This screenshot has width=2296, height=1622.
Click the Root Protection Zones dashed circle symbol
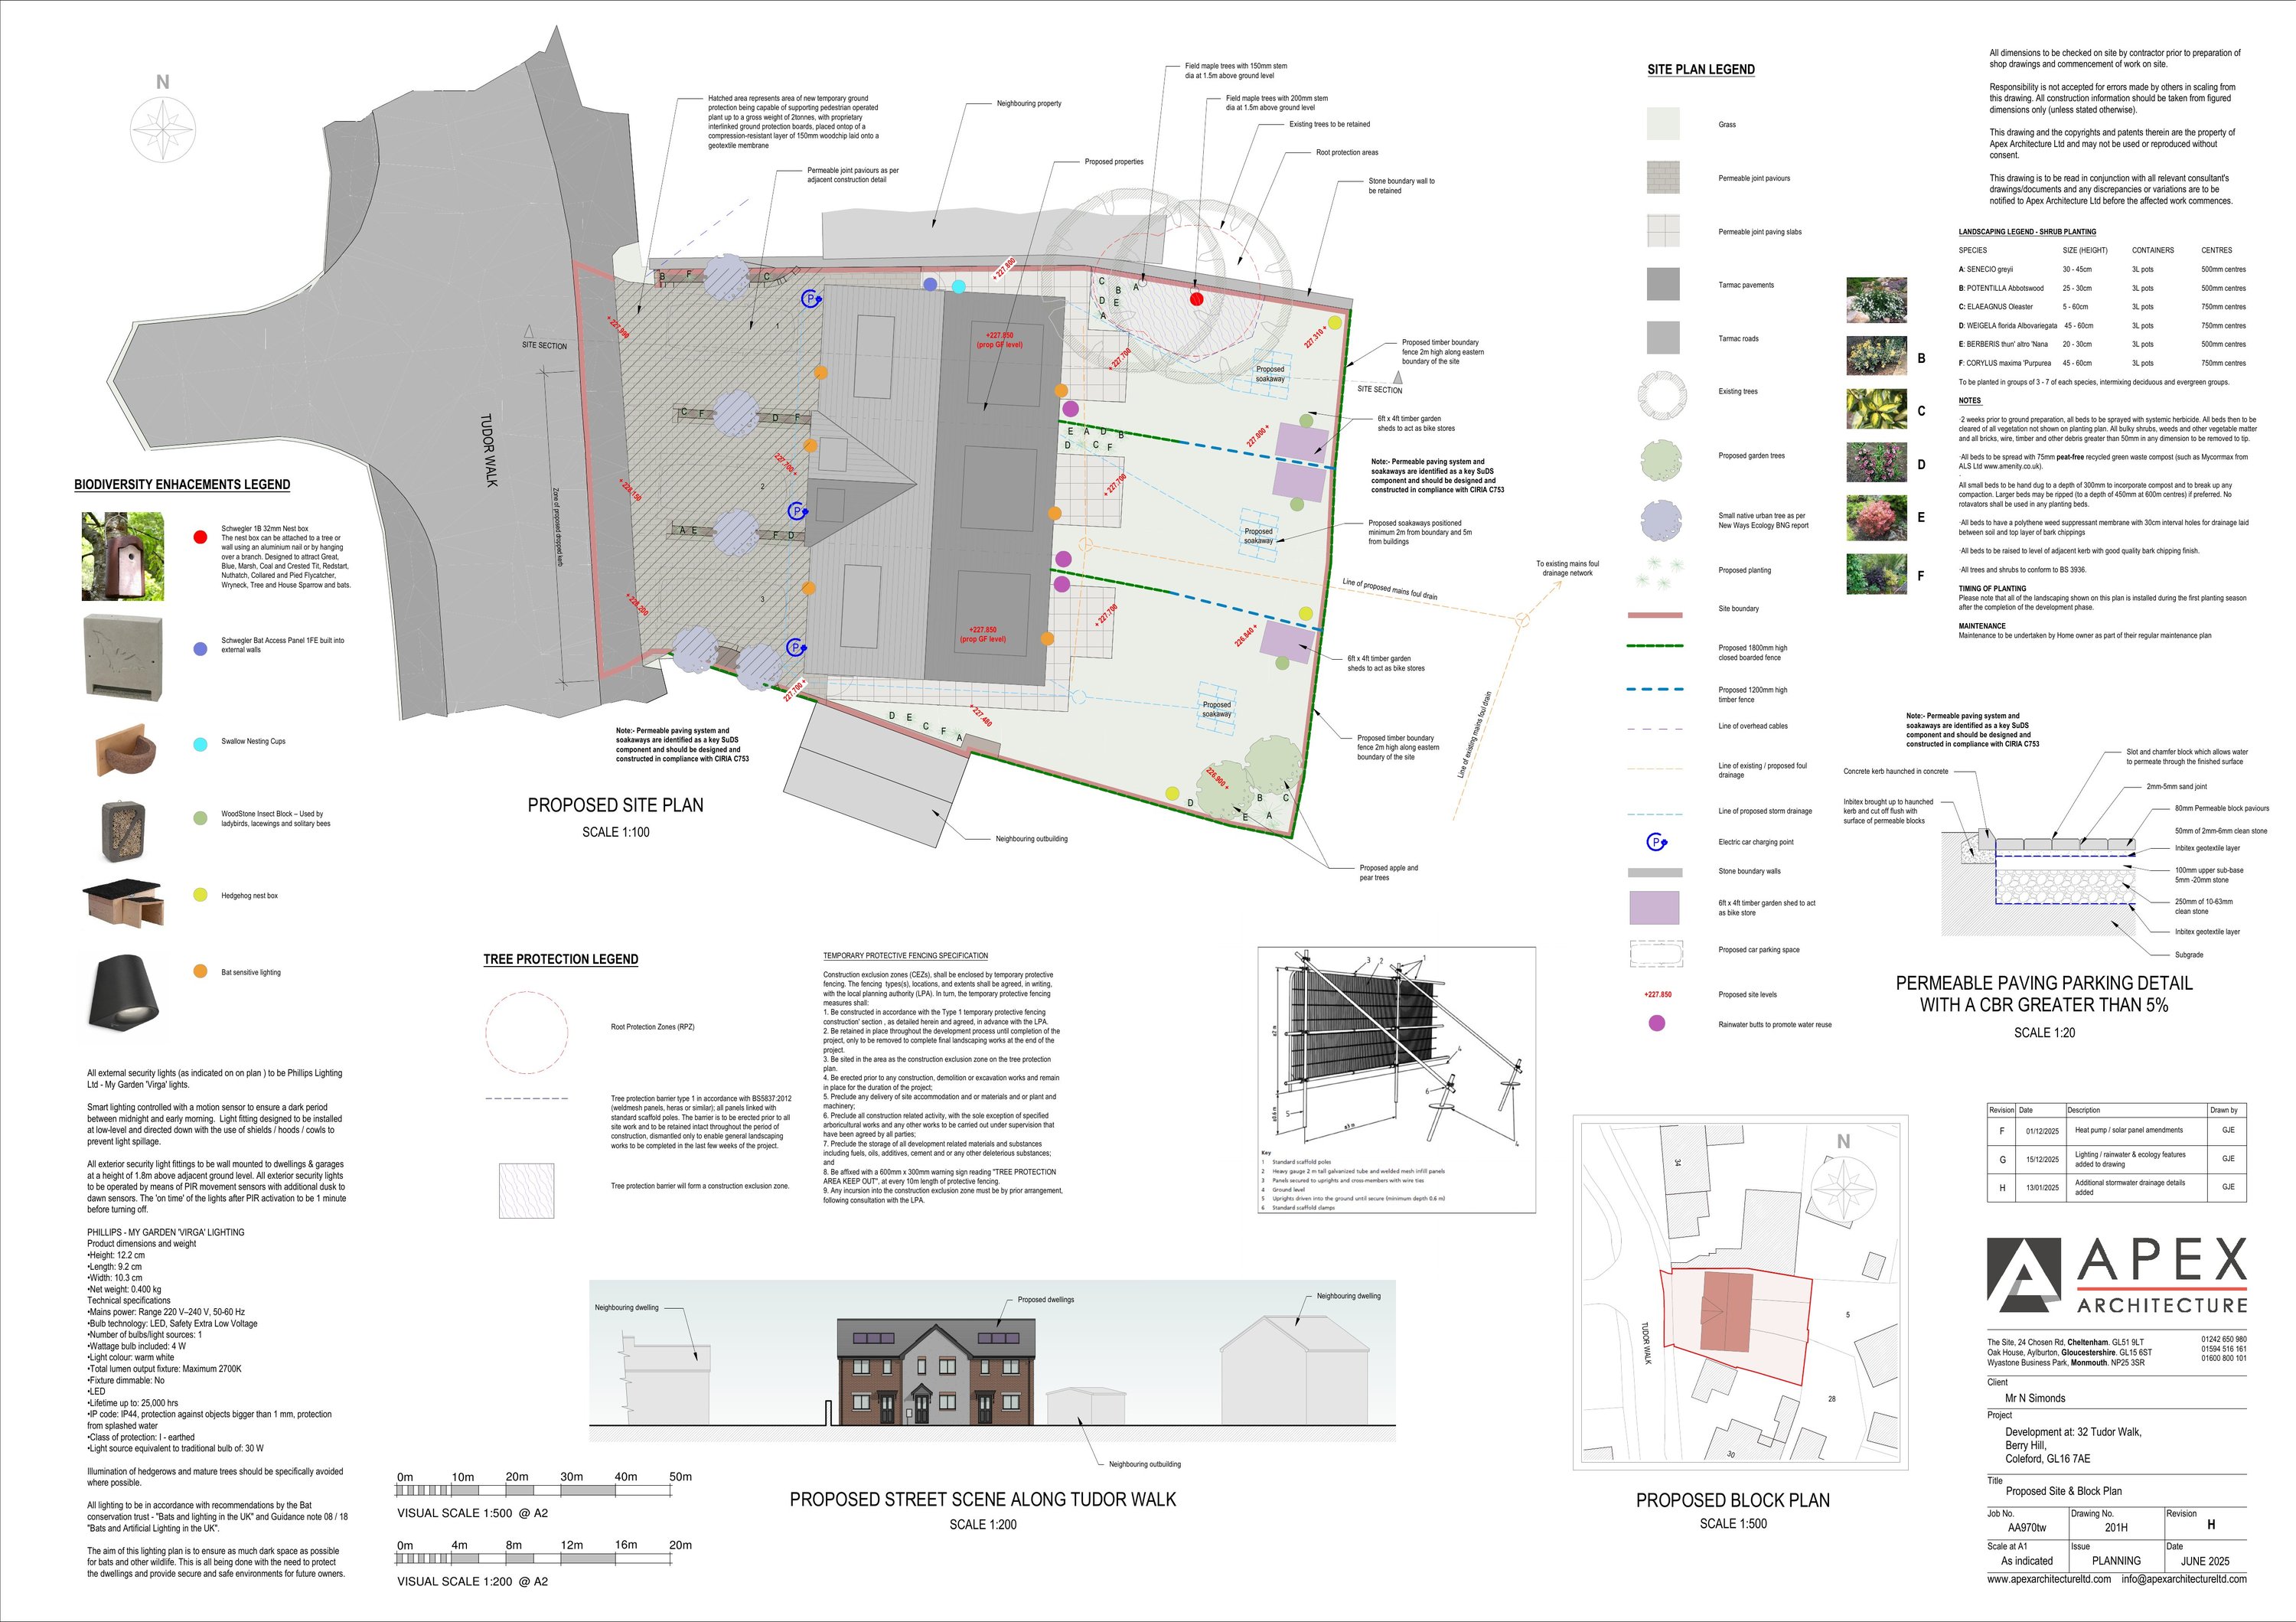pos(527,1030)
